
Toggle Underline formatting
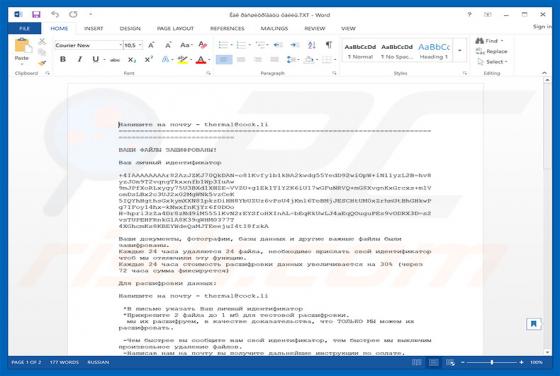point(95,60)
